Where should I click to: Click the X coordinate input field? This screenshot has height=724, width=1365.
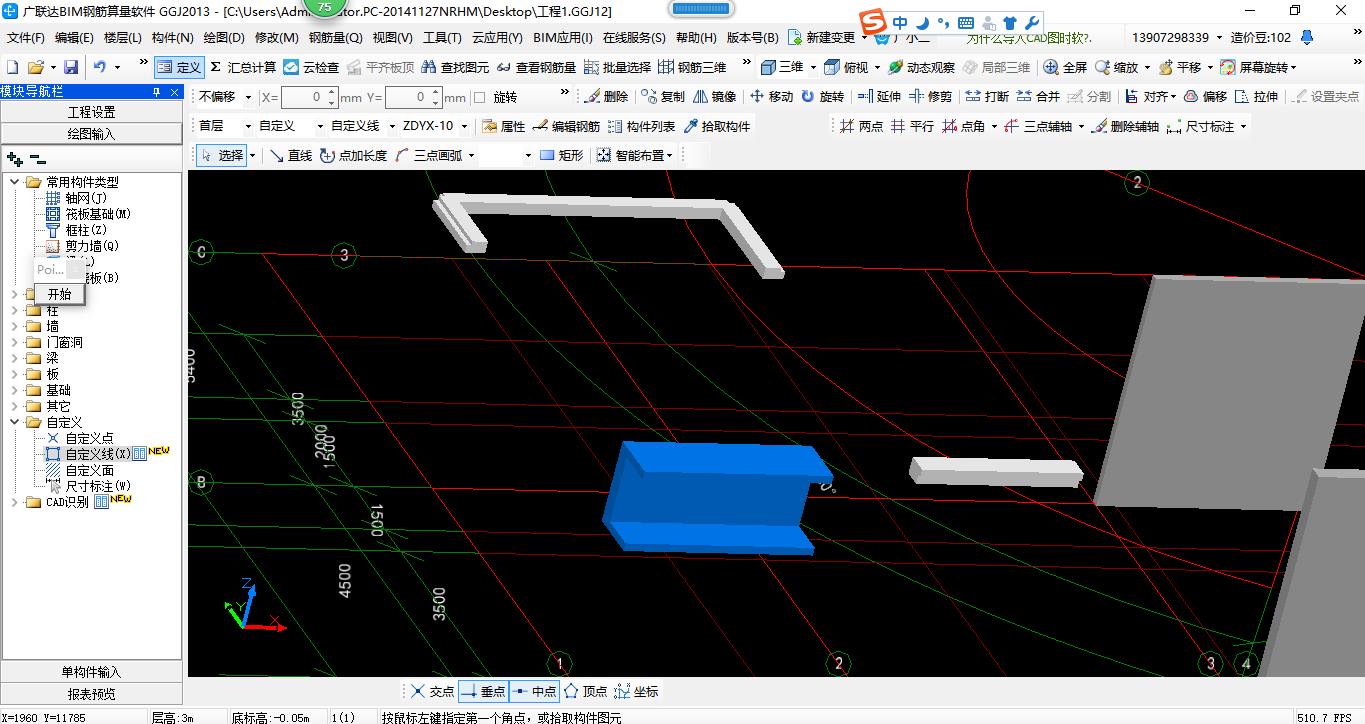click(311, 97)
